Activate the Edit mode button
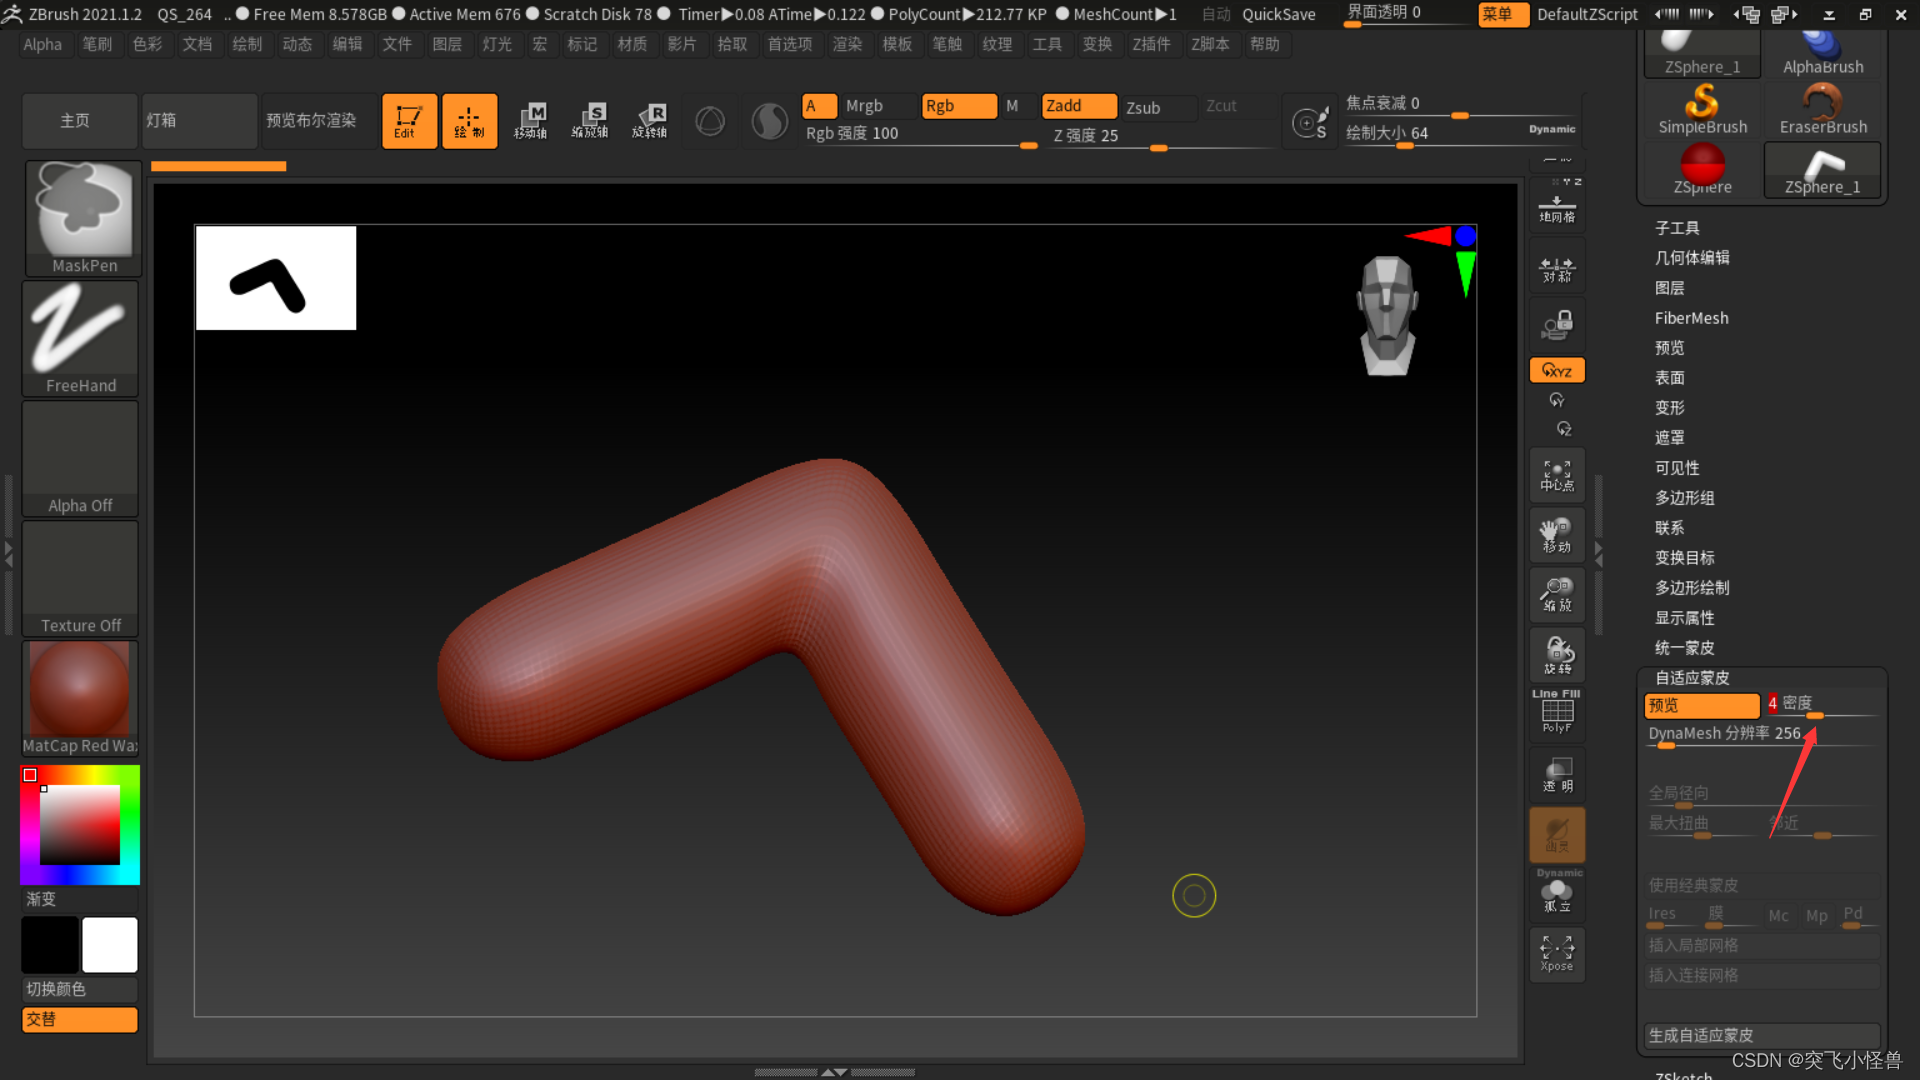The image size is (1920, 1080). point(409,121)
